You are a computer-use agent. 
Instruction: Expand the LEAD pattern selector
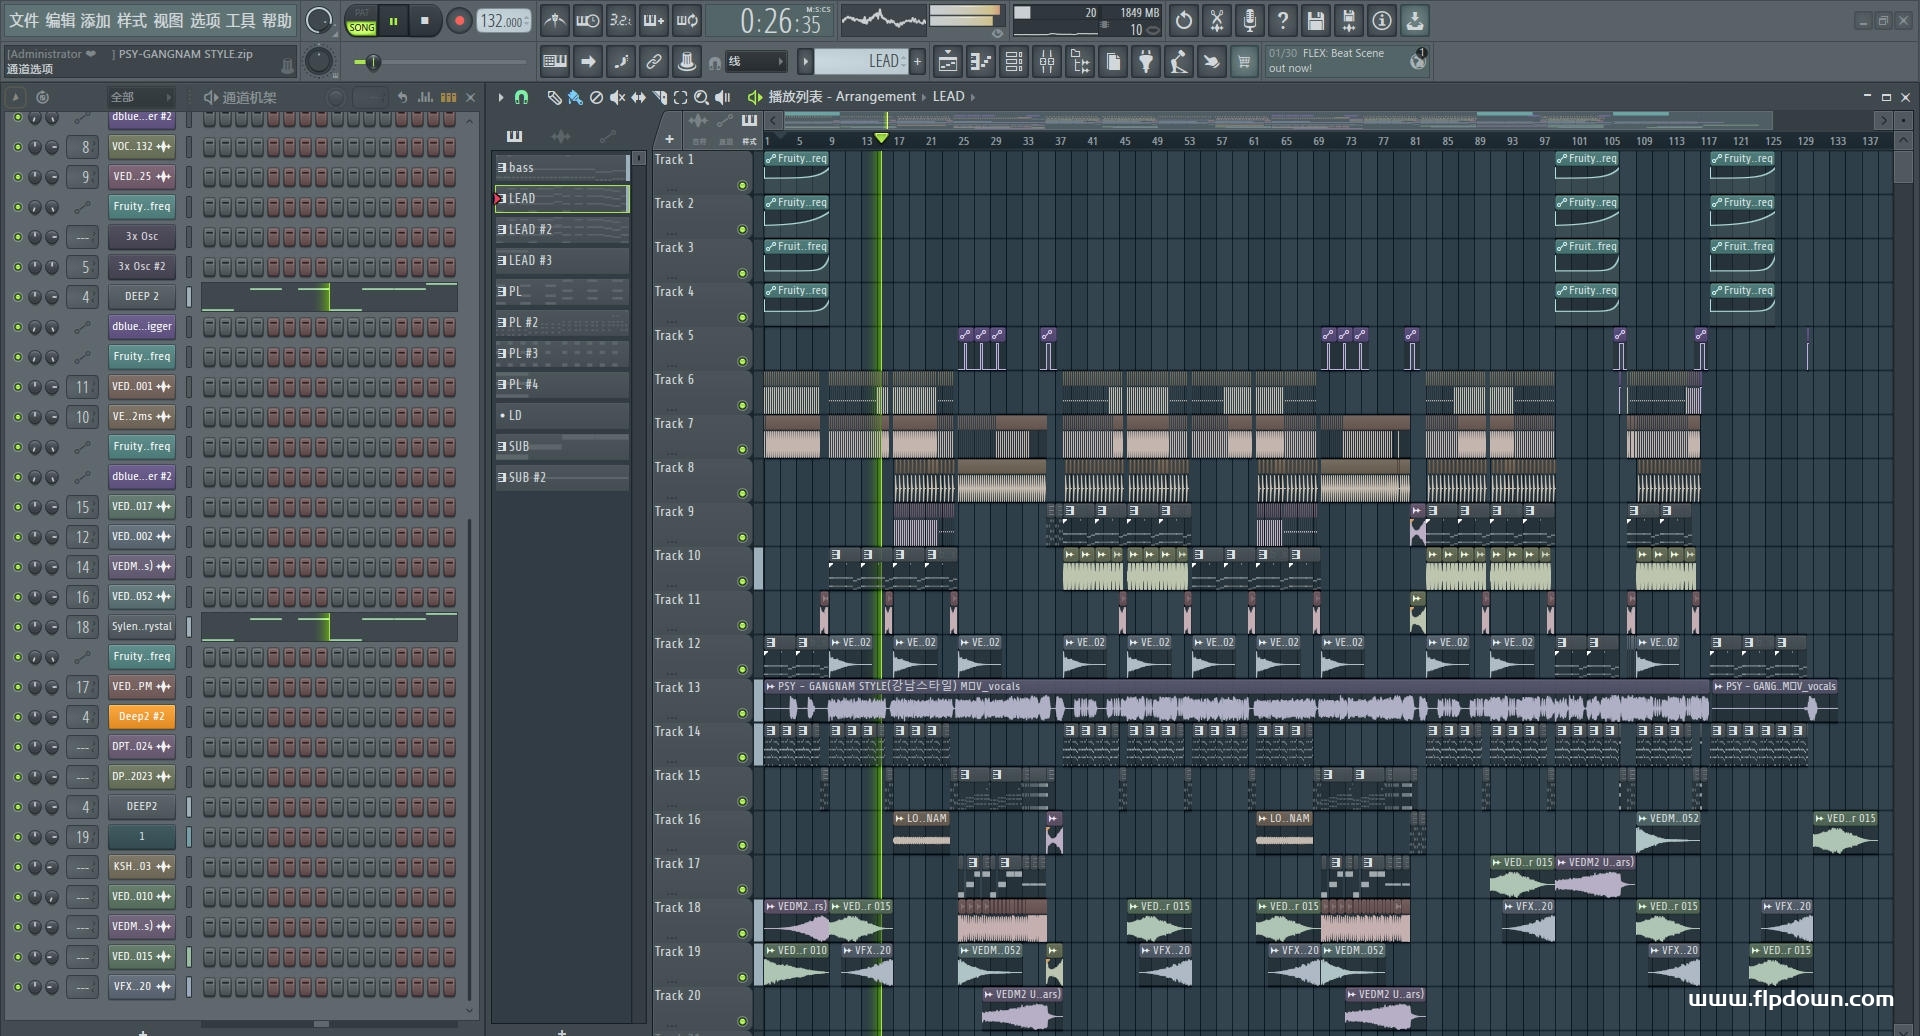click(860, 62)
